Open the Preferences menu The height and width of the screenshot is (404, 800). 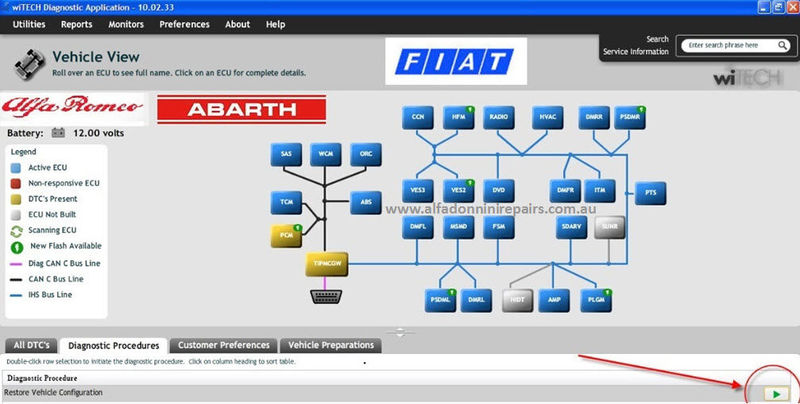click(x=185, y=24)
